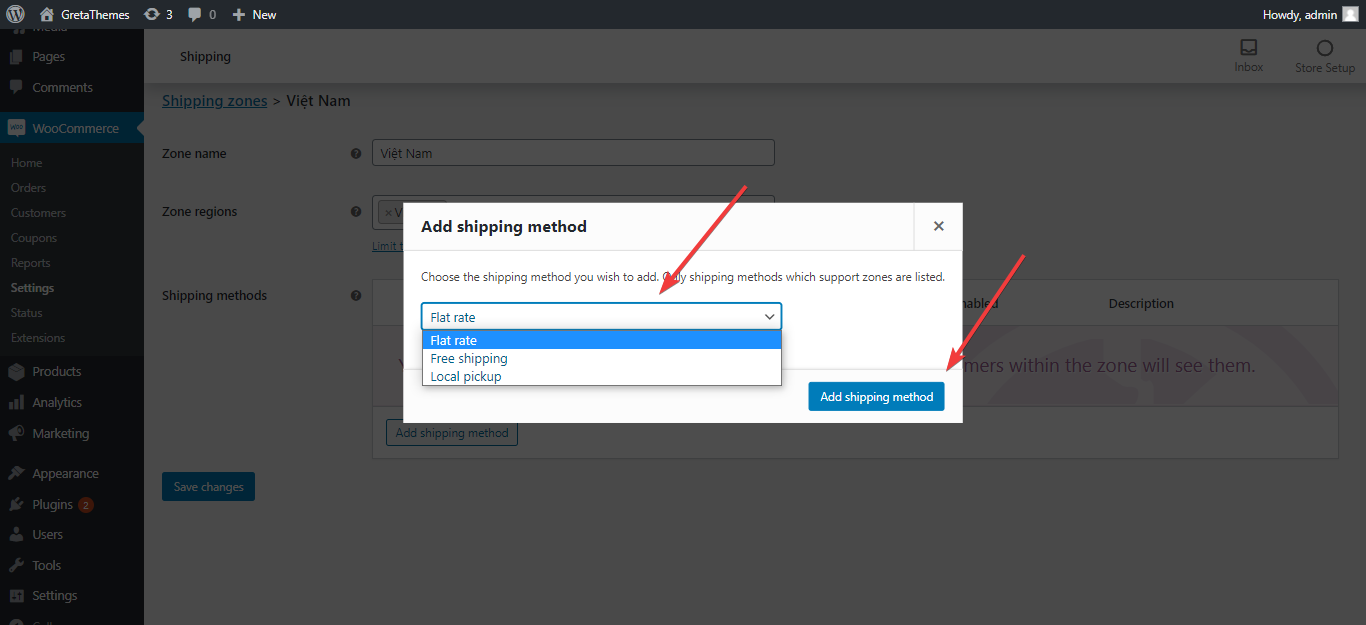Click the WordPress logo icon

tap(15, 14)
